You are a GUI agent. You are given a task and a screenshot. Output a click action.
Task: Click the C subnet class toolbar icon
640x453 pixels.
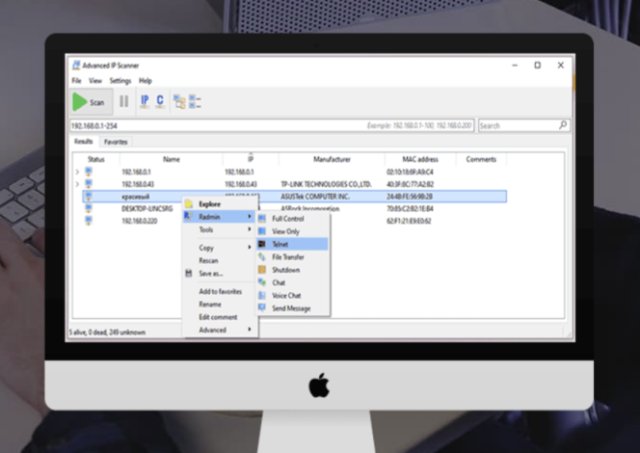click(160, 101)
